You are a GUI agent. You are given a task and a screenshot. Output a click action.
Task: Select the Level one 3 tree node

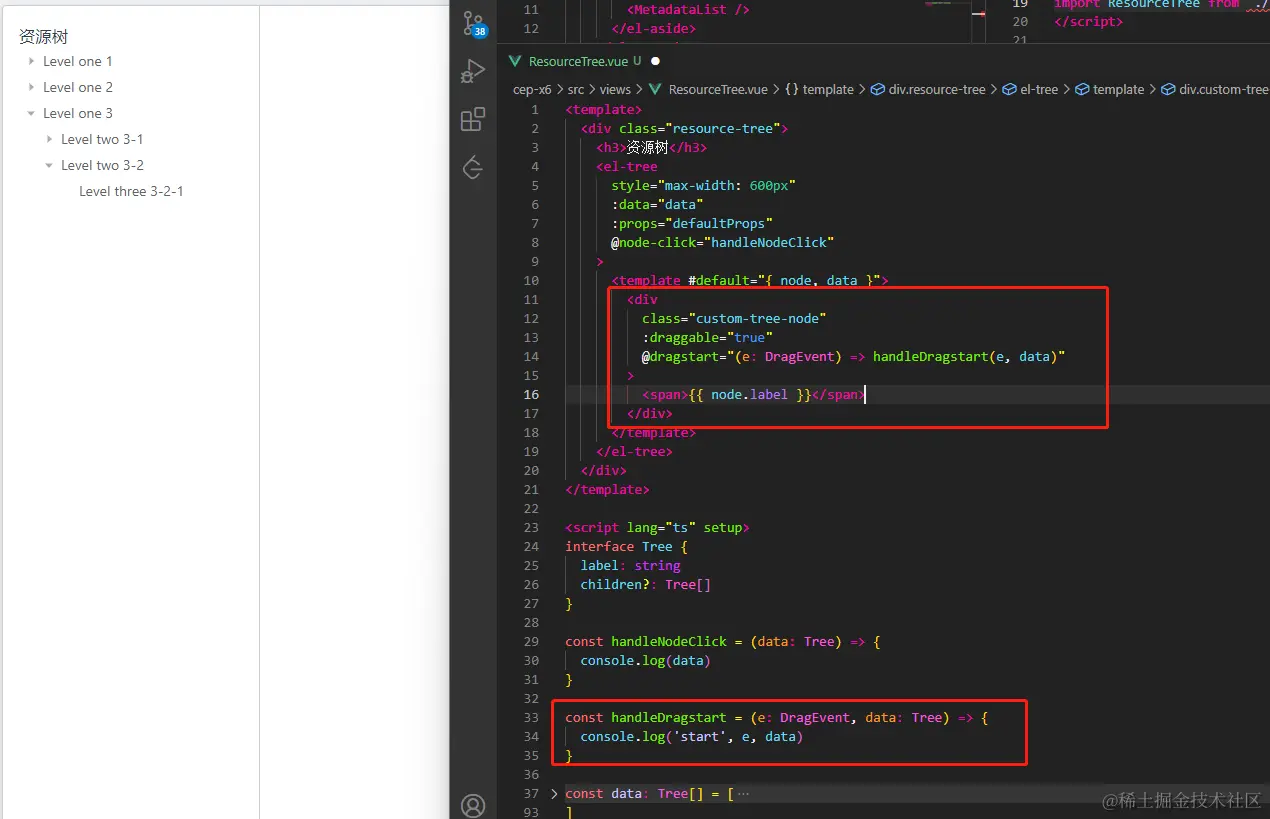[78, 113]
